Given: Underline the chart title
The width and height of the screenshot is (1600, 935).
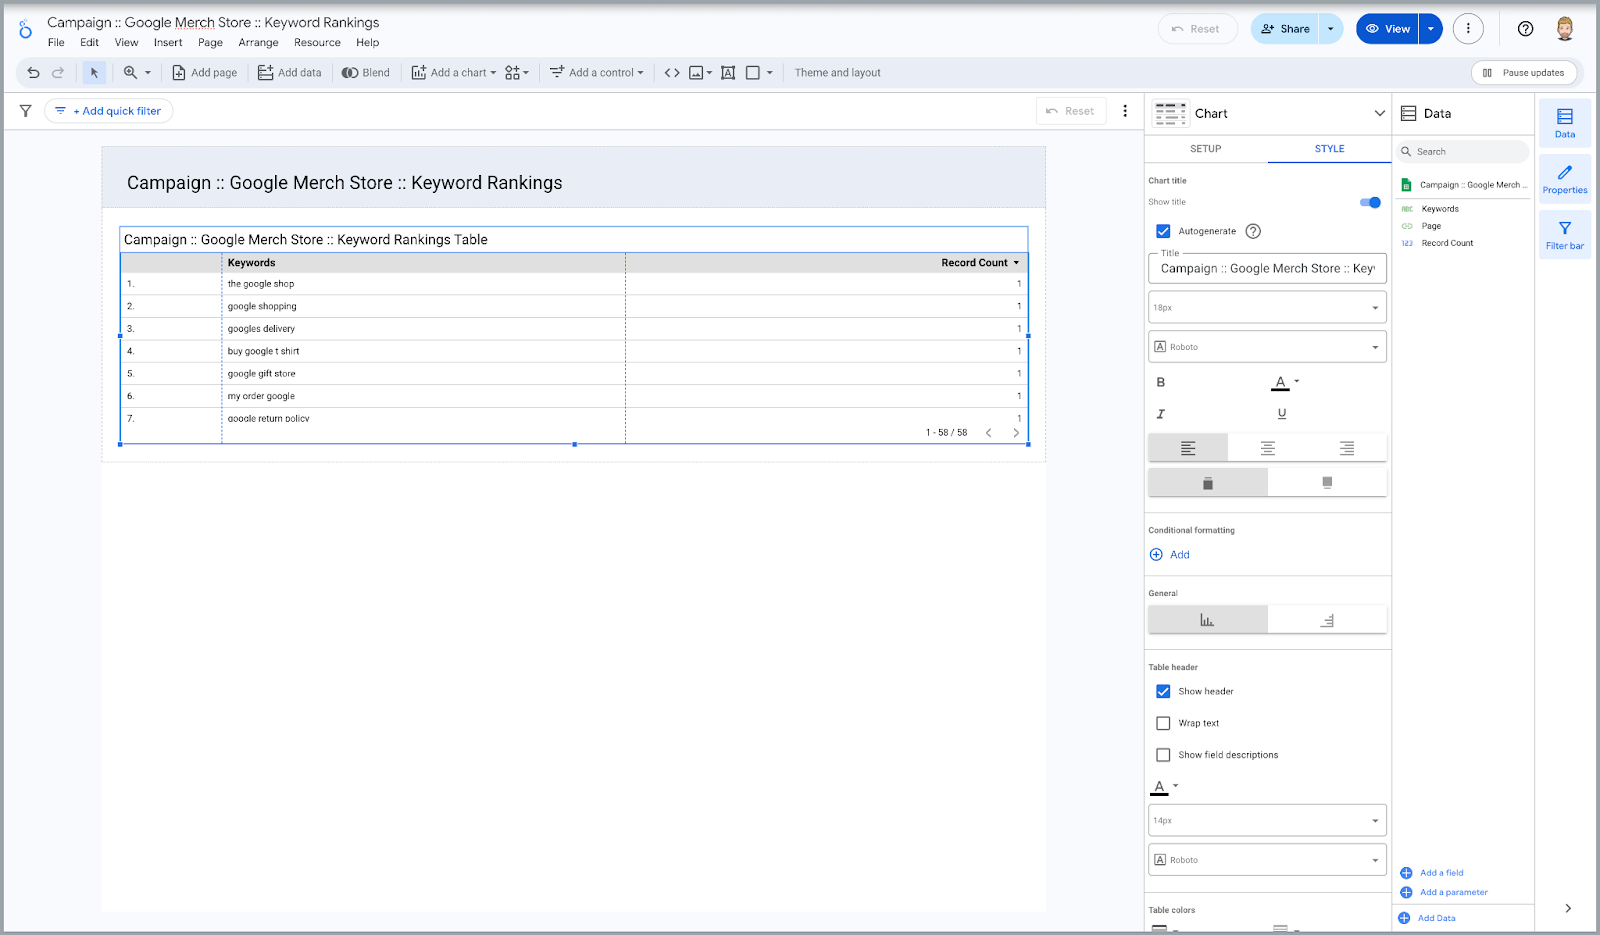Looking at the screenshot, I should click(1282, 414).
